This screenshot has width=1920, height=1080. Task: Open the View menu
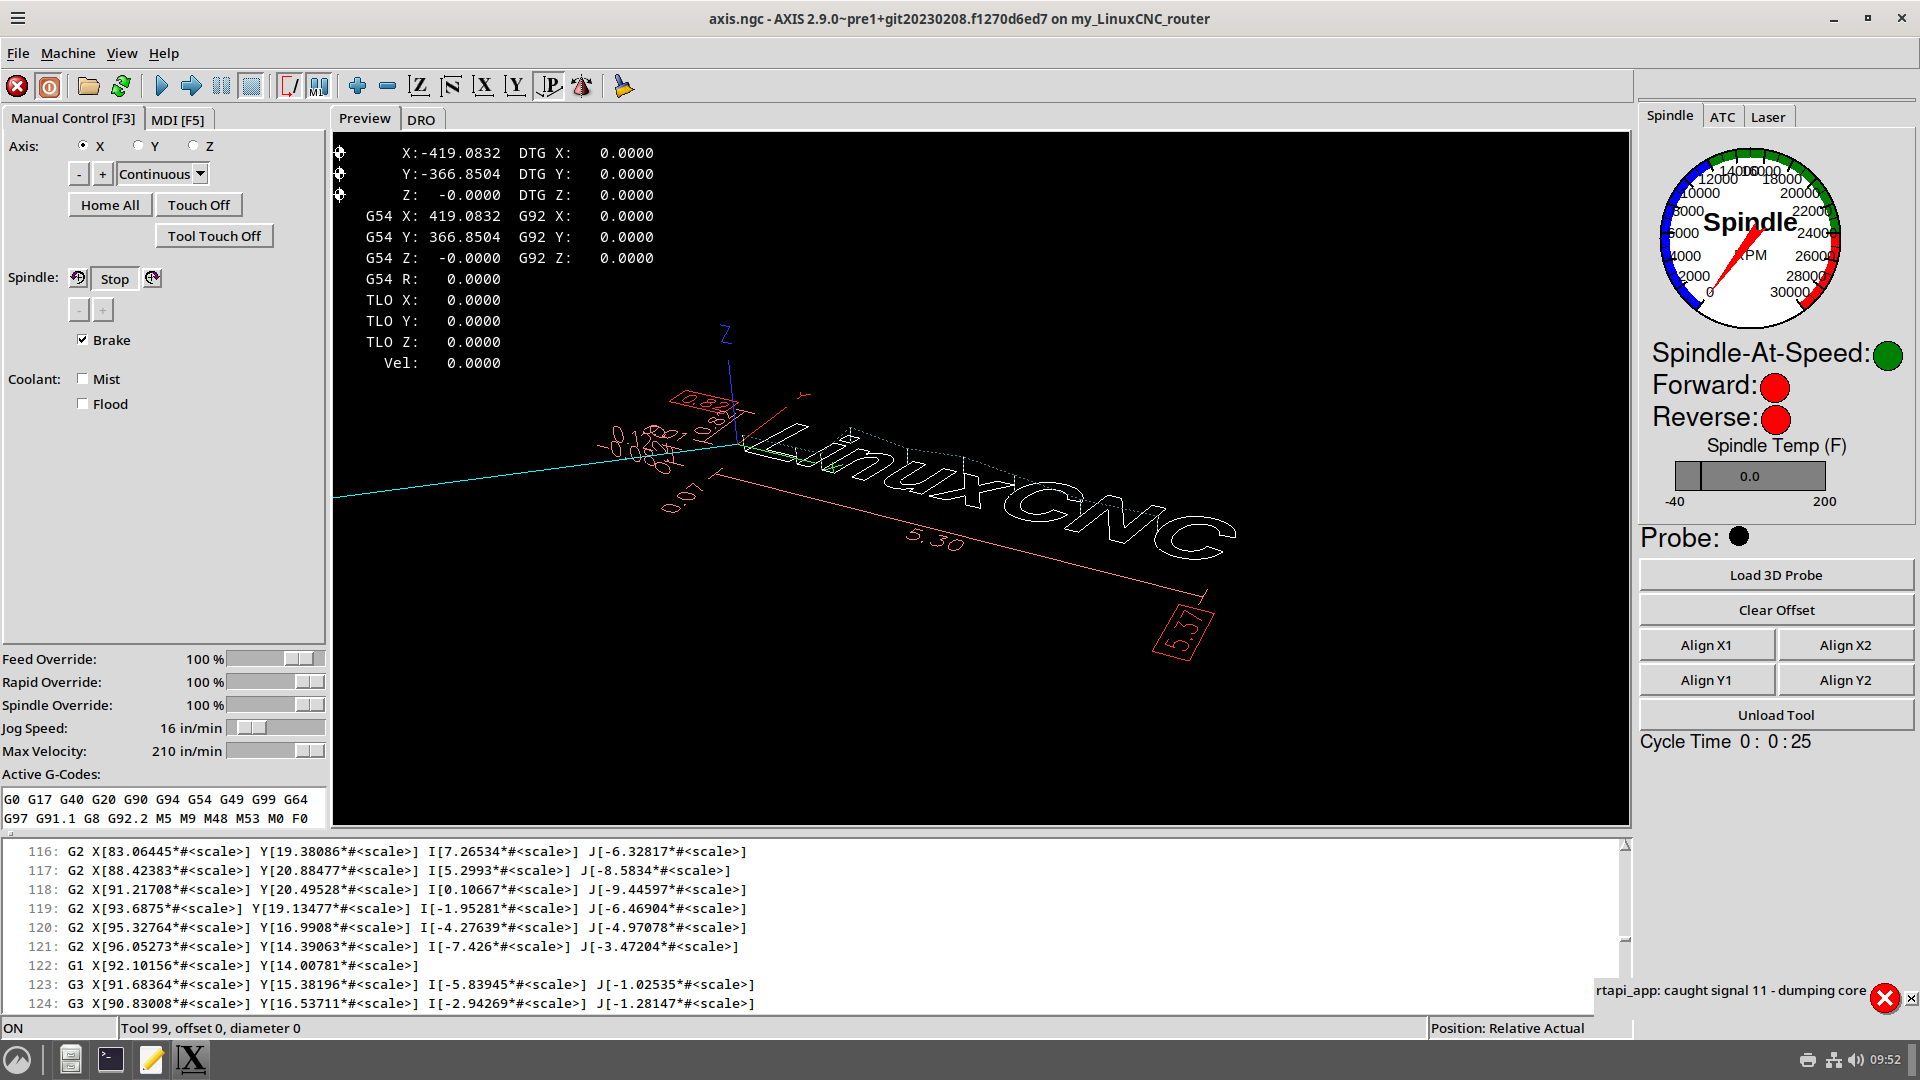click(x=122, y=53)
